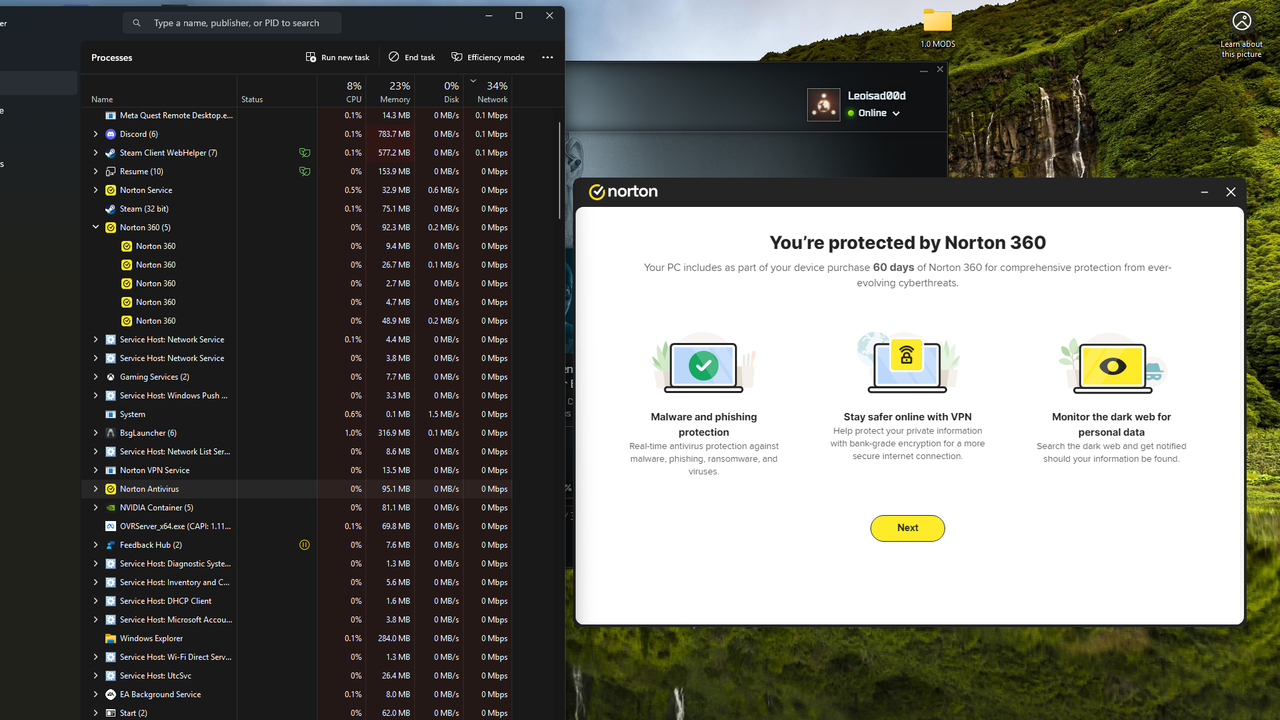
Task: Click the suspended pause icon for Feedback Hub
Action: (x=304, y=545)
